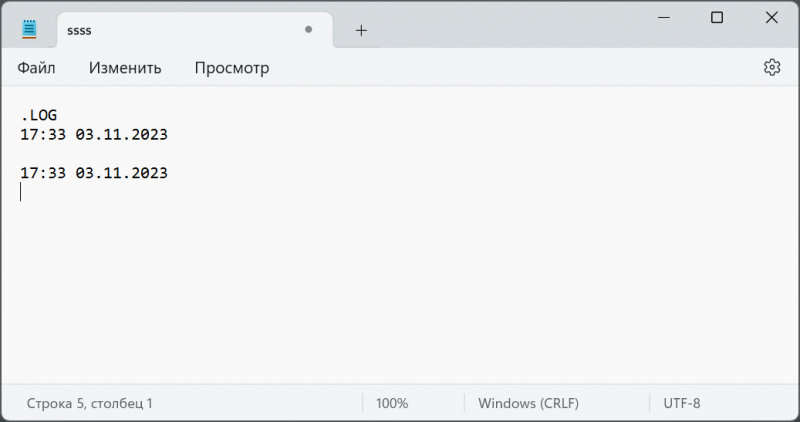Image resolution: width=800 pixels, height=422 pixels.
Task: Click the 100% zoom level in the status bar
Action: [x=392, y=403]
